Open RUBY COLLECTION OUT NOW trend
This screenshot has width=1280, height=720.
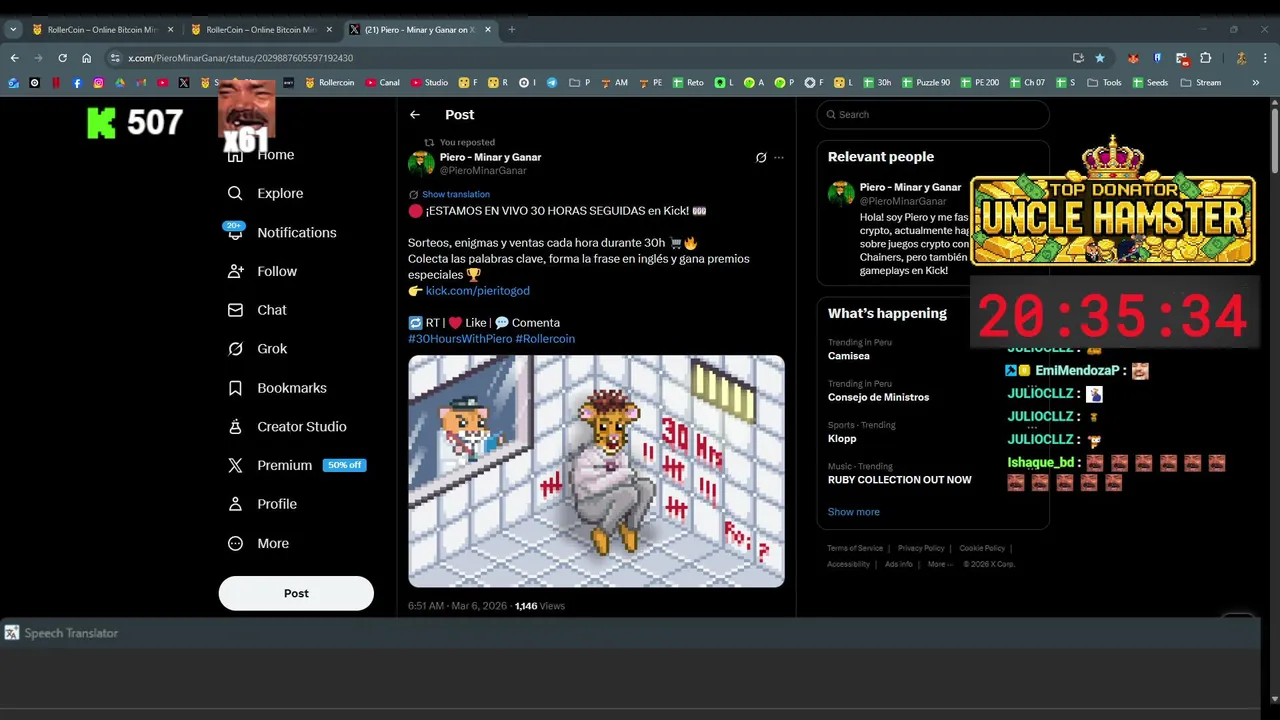point(899,480)
